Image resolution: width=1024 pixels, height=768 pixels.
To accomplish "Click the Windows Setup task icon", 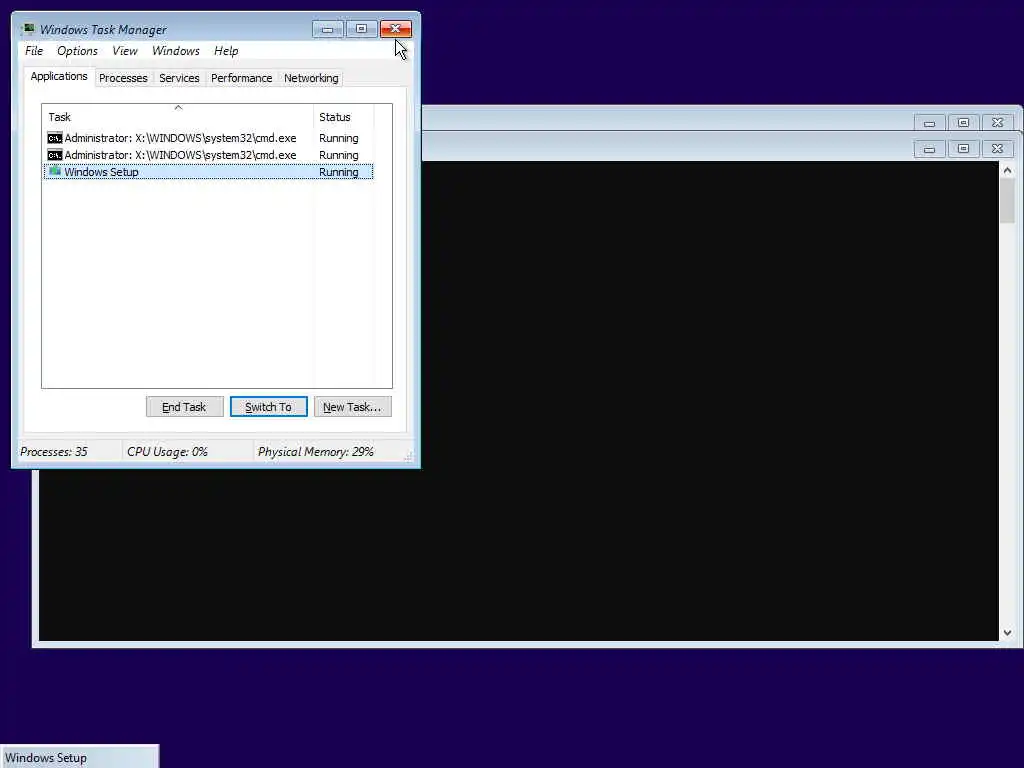I will click(x=55, y=172).
